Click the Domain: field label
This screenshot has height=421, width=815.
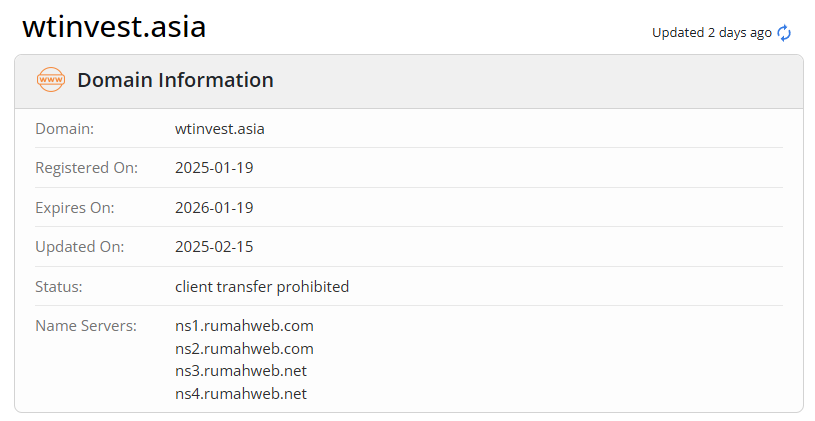64,128
